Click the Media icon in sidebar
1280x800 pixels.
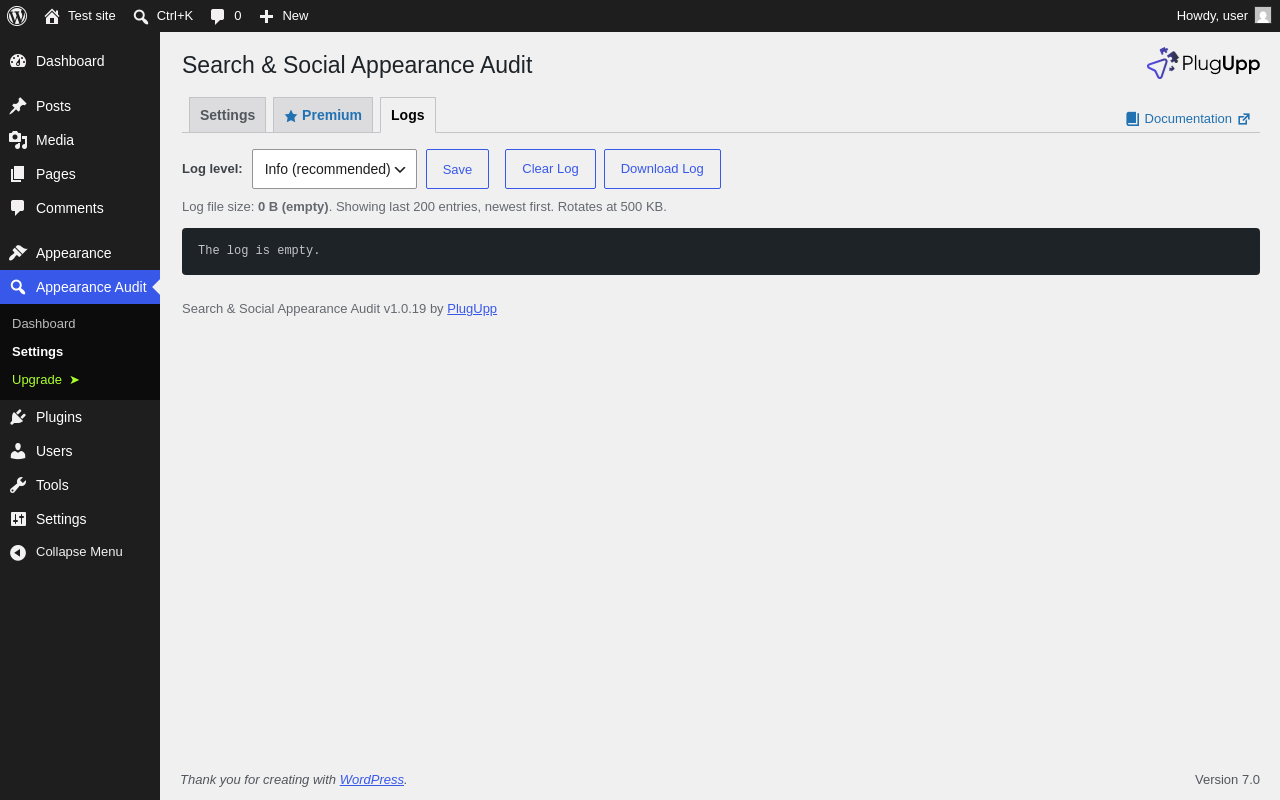click(18, 140)
